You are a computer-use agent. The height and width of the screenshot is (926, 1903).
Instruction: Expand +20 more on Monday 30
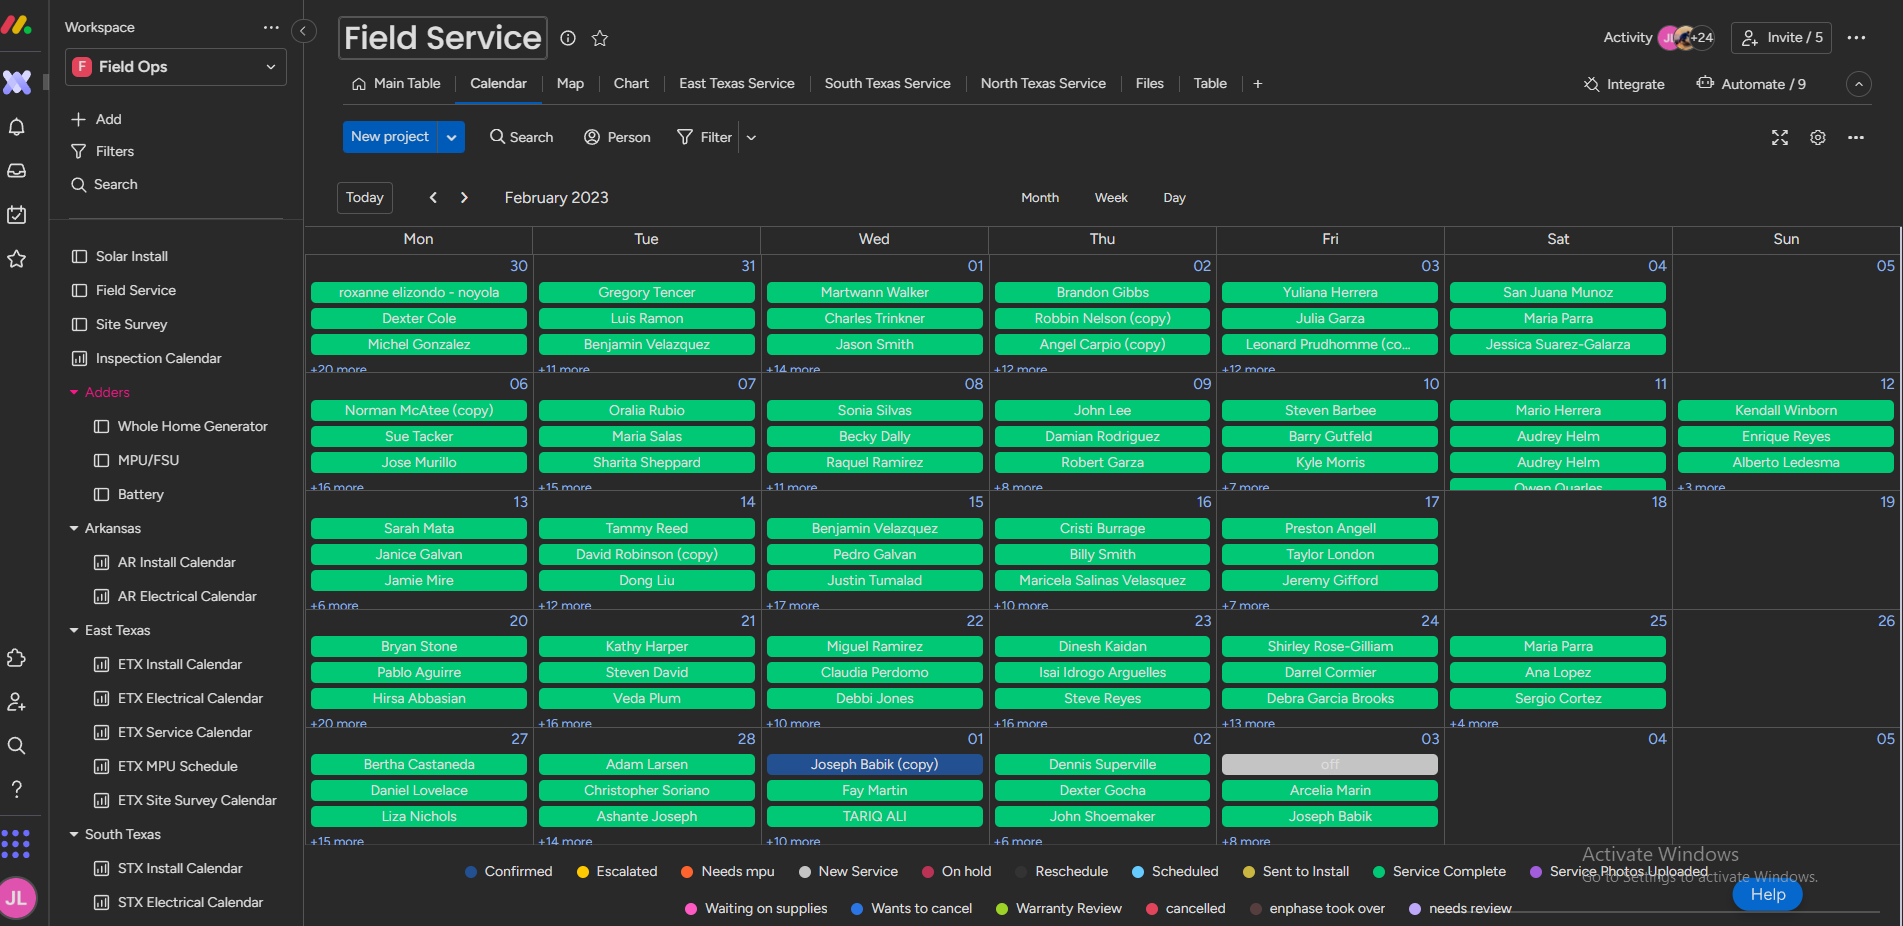tap(339, 369)
